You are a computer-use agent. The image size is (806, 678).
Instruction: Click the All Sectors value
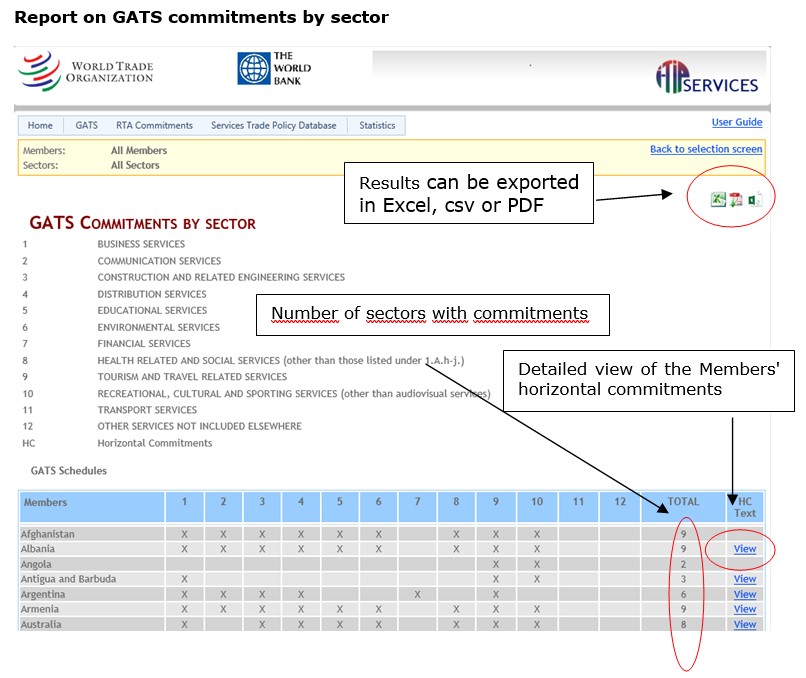click(135, 166)
